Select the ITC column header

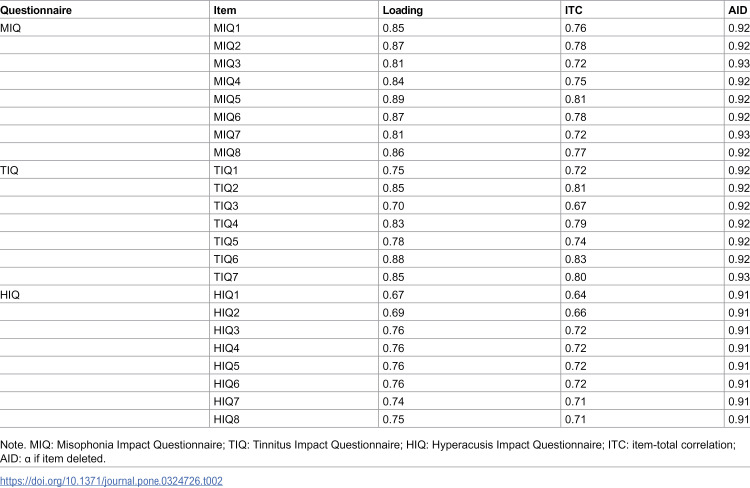[574, 10]
